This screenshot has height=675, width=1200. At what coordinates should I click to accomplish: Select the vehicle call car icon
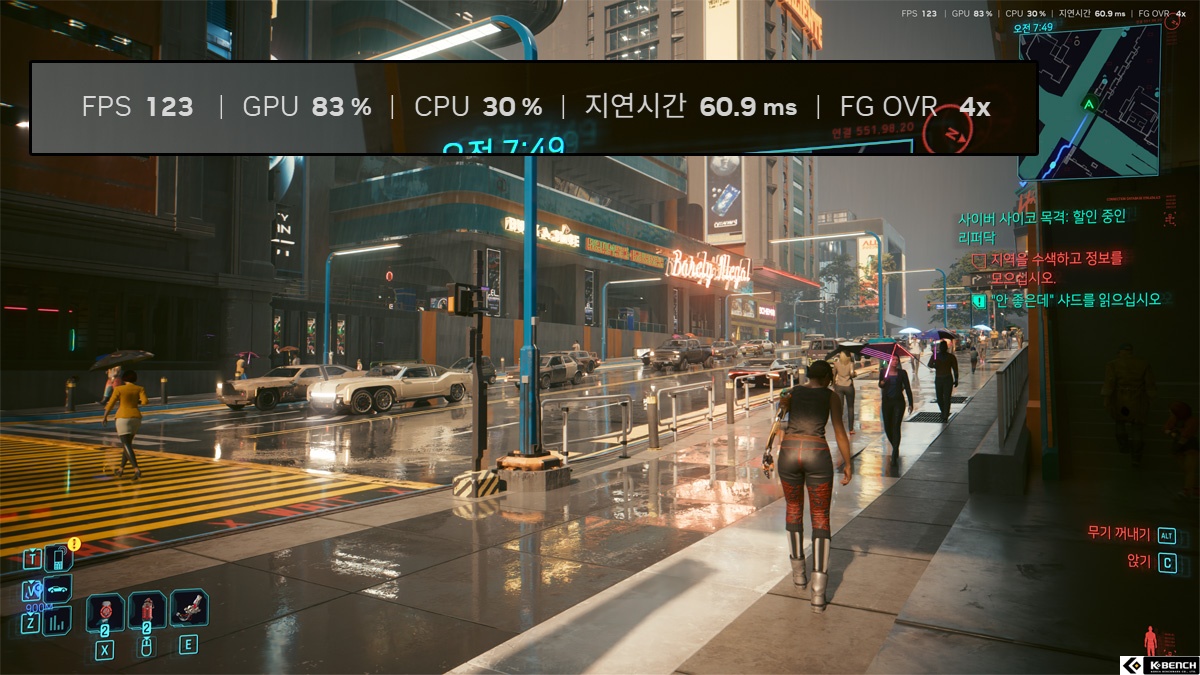coord(58,590)
